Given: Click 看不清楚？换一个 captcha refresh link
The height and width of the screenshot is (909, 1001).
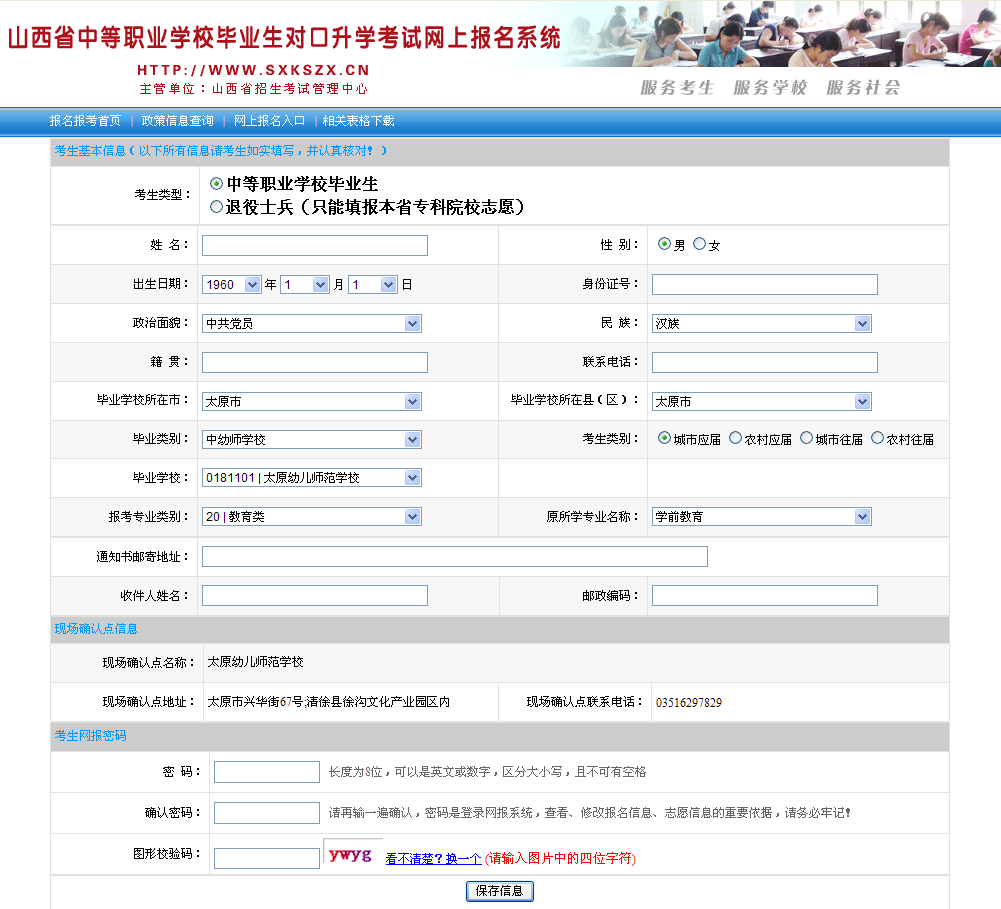Looking at the screenshot, I should coord(433,859).
